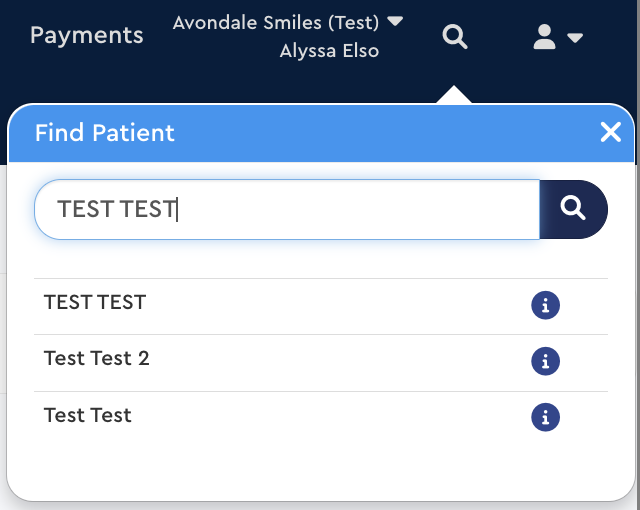
Task: Open info icon for Test Test 2
Action: [545, 361]
